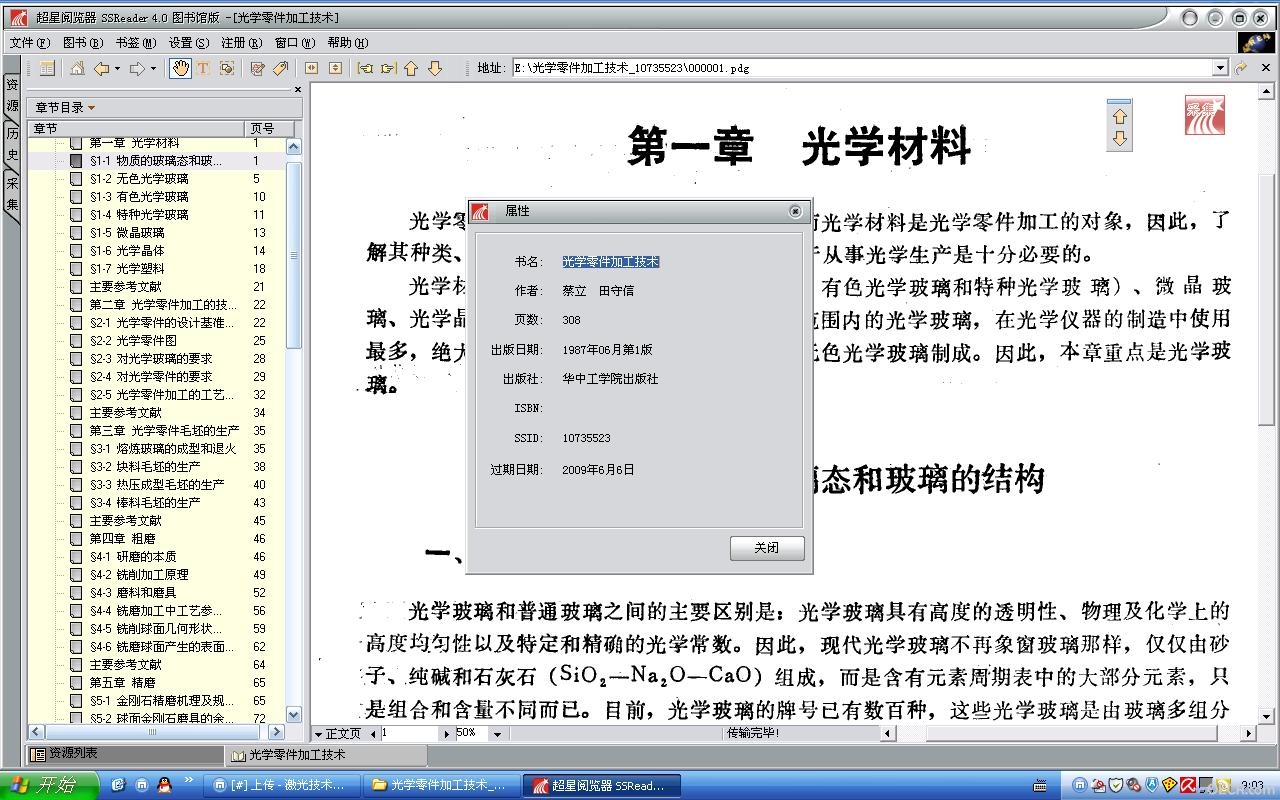Viewport: 1280px width, 800px height.
Task: Open the address bar dropdown
Action: [x=1220, y=68]
